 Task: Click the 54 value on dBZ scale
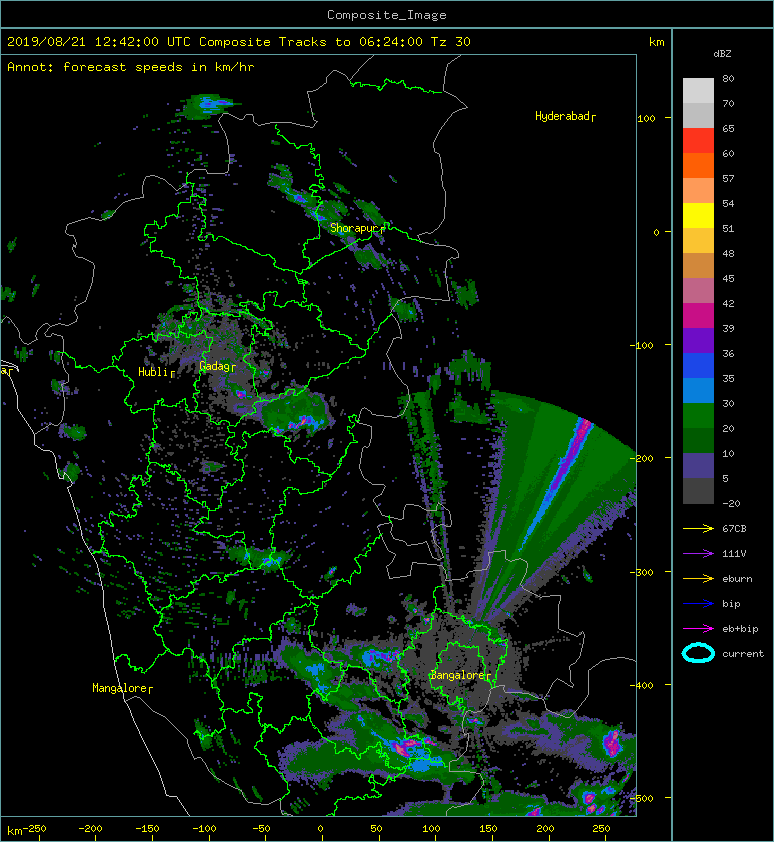click(x=728, y=204)
